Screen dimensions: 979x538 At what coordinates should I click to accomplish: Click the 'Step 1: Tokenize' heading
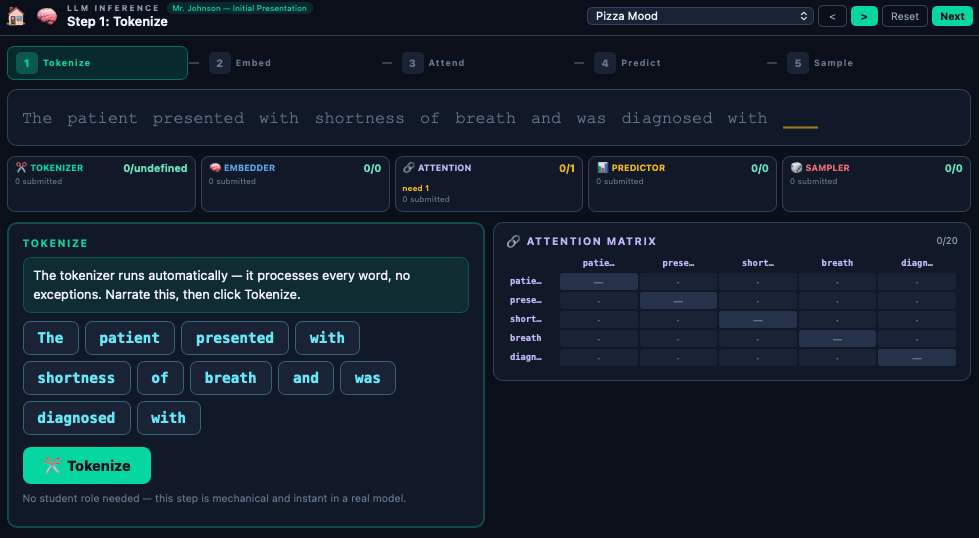click(117, 21)
